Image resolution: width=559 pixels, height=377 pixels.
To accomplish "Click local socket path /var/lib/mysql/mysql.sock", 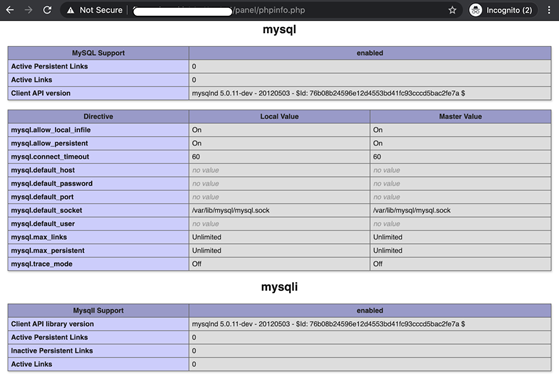I will [x=231, y=210].
